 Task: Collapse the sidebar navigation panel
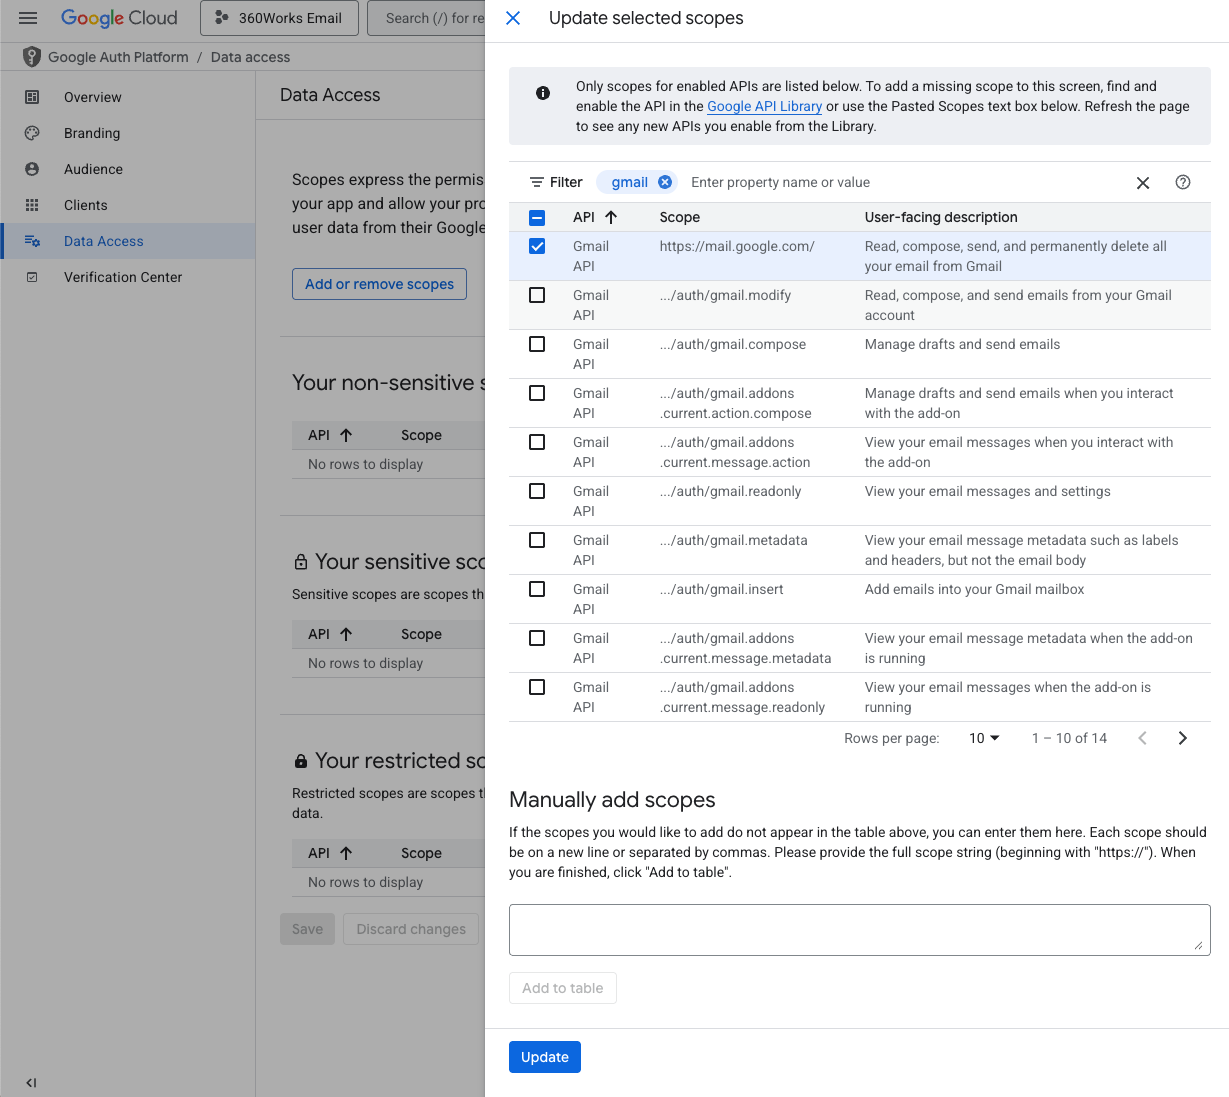31,1082
